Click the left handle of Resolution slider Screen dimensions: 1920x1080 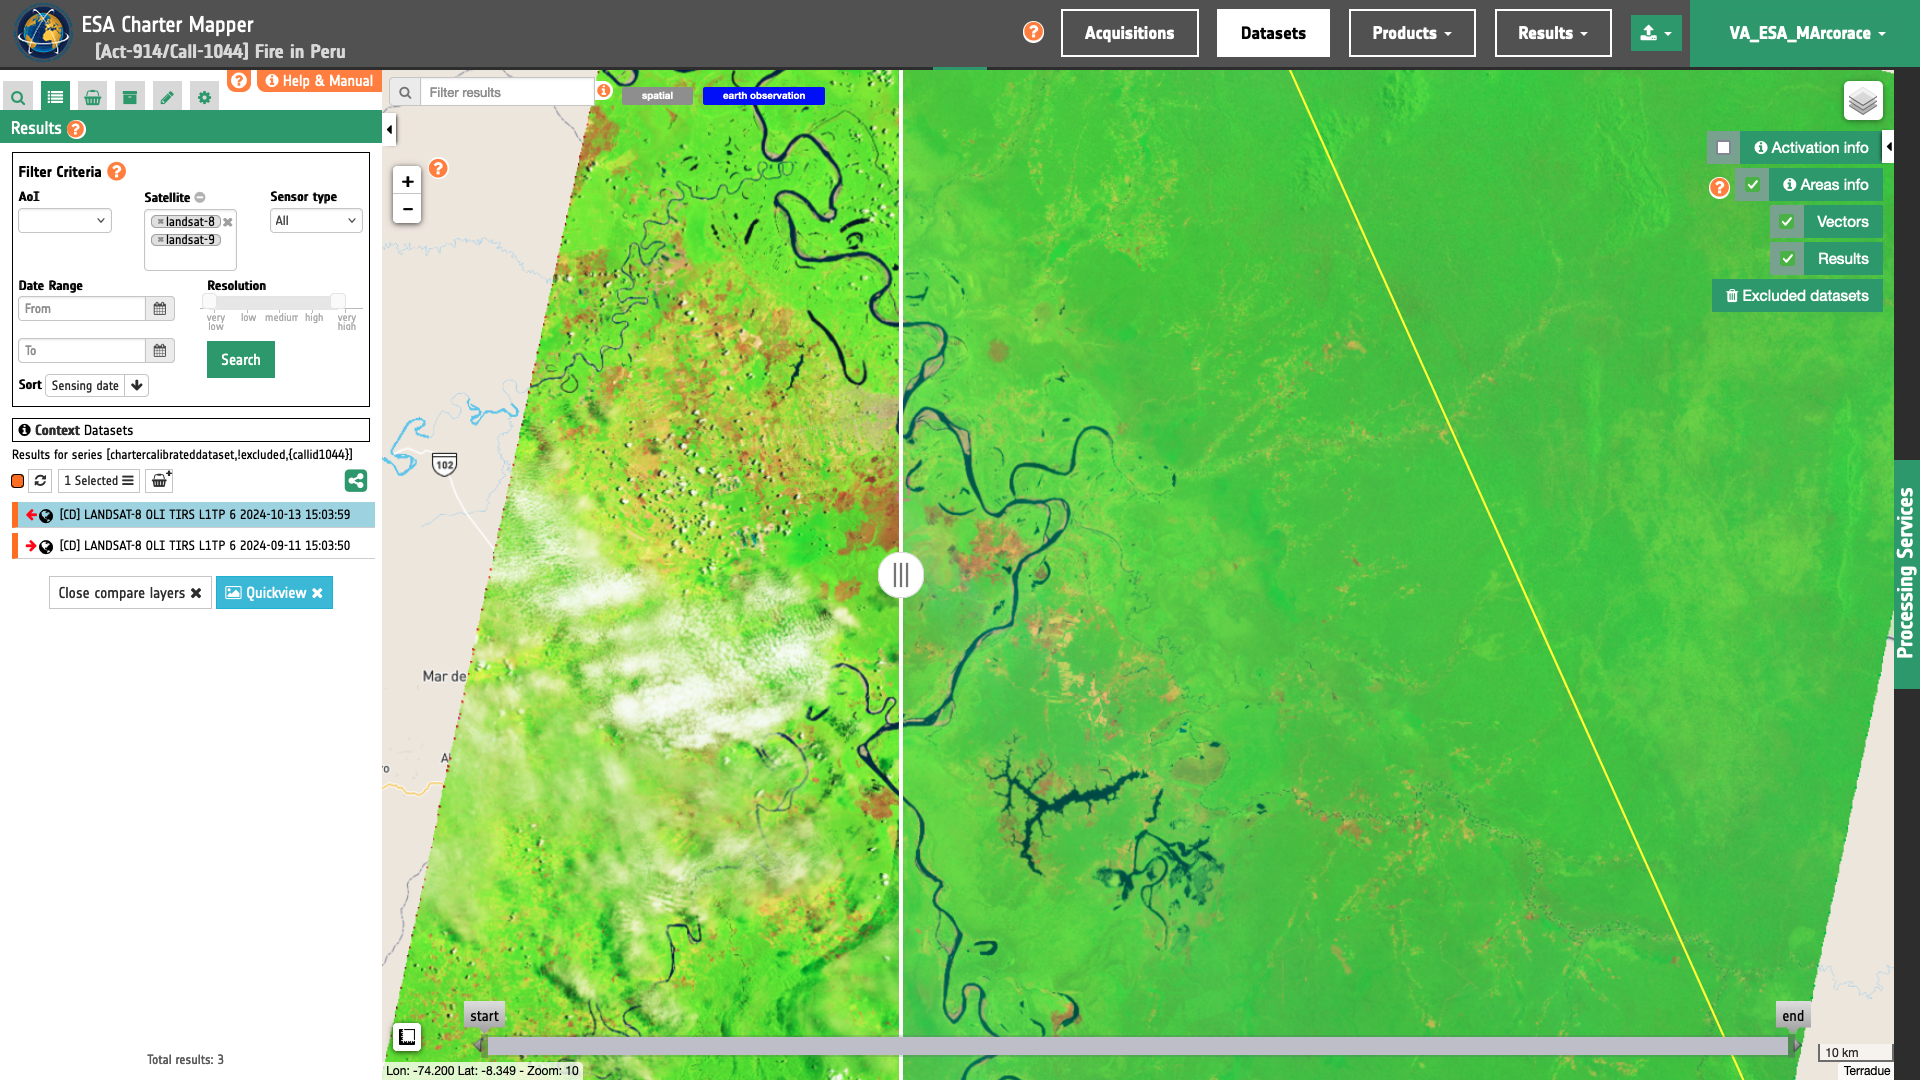(209, 301)
